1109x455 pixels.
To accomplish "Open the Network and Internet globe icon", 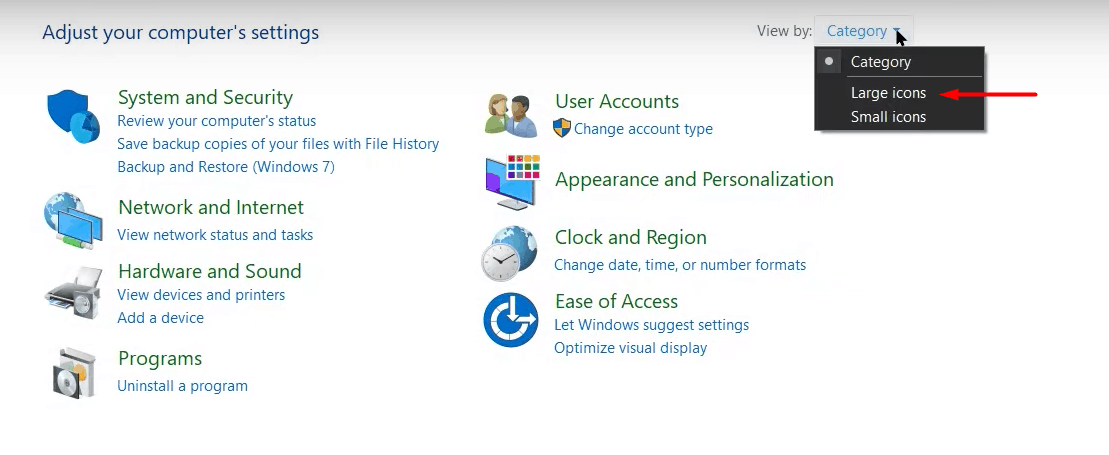I will tap(73, 219).
